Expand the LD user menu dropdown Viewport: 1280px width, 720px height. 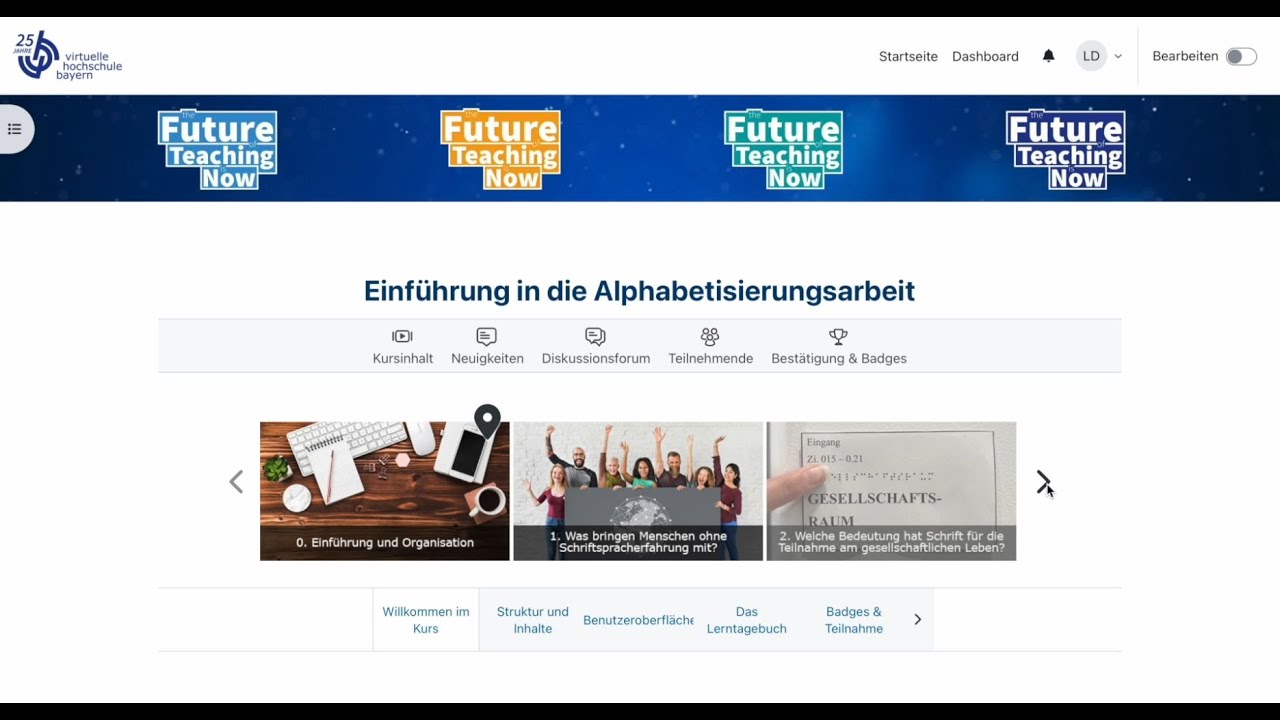(1099, 56)
